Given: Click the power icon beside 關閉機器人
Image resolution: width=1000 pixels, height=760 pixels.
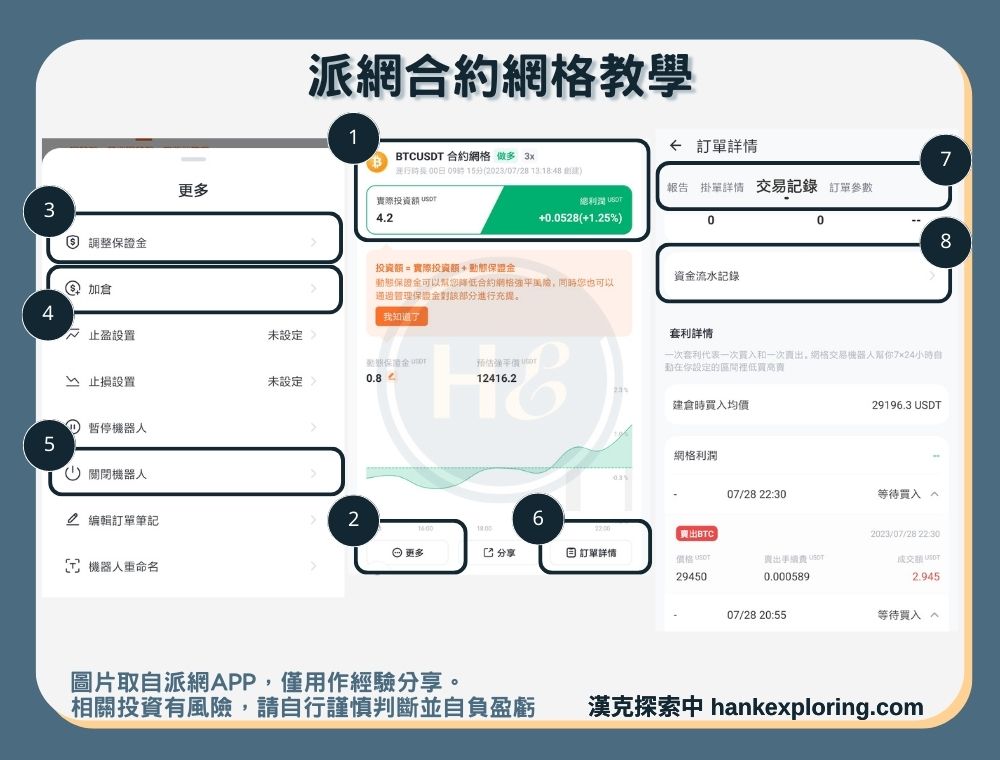Looking at the screenshot, I should 73,474.
